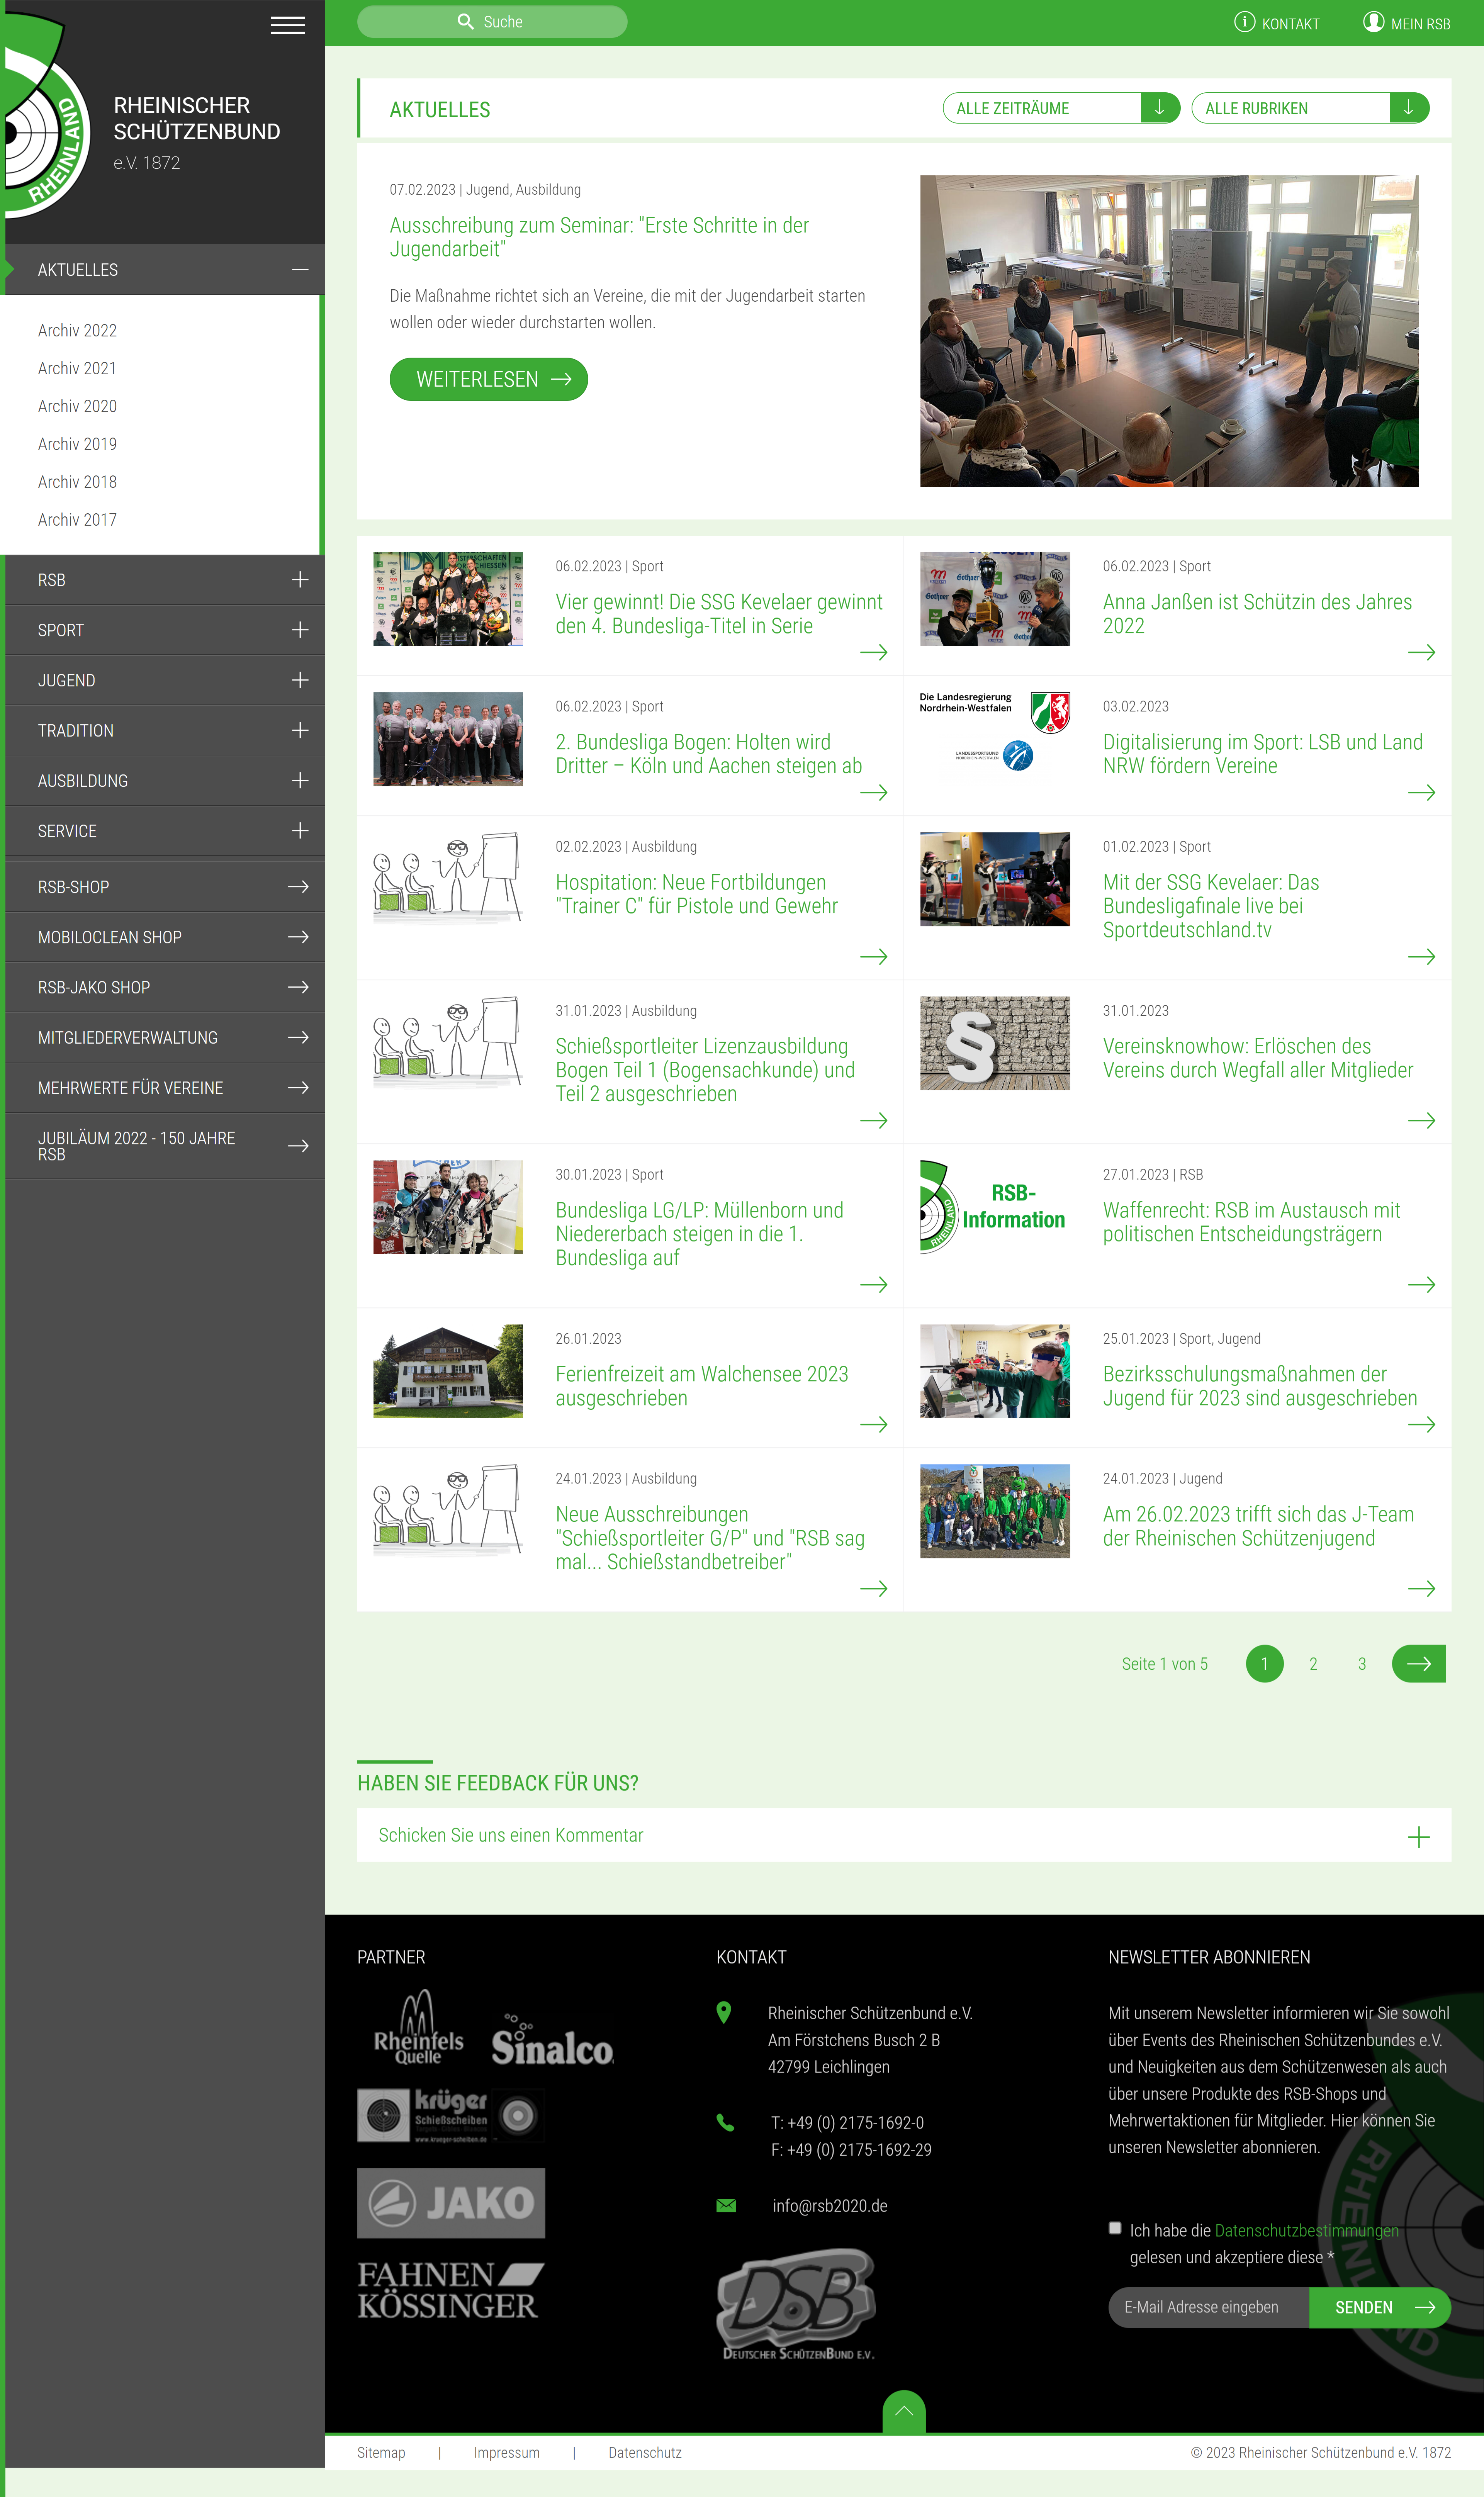Image resolution: width=1484 pixels, height=2497 pixels.
Task: Click arrow for SSG Kevelaer Bundesliga-Titel article
Action: point(874,652)
